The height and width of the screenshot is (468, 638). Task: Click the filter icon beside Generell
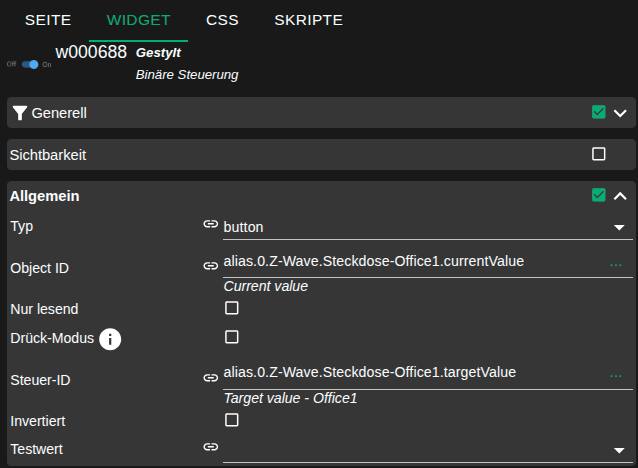[20, 113]
